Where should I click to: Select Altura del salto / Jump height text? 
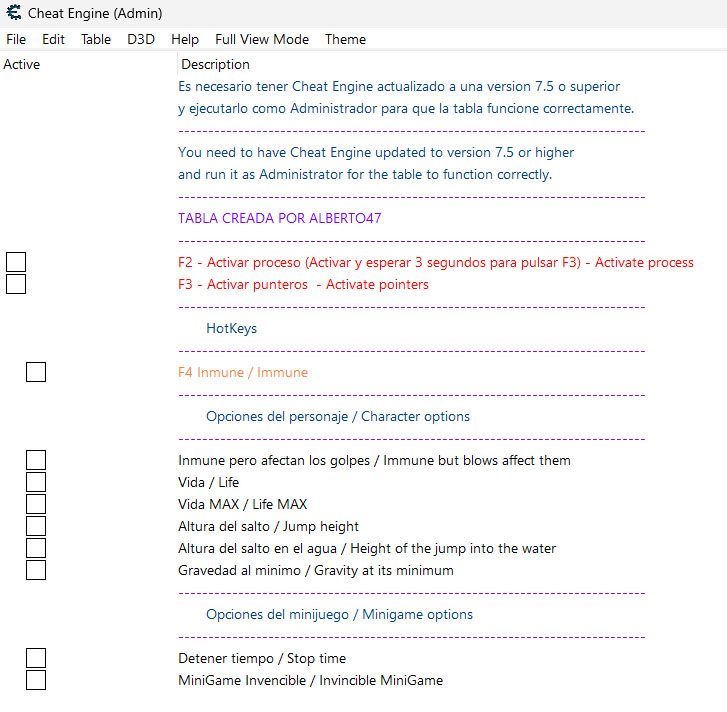coord(268,527)
